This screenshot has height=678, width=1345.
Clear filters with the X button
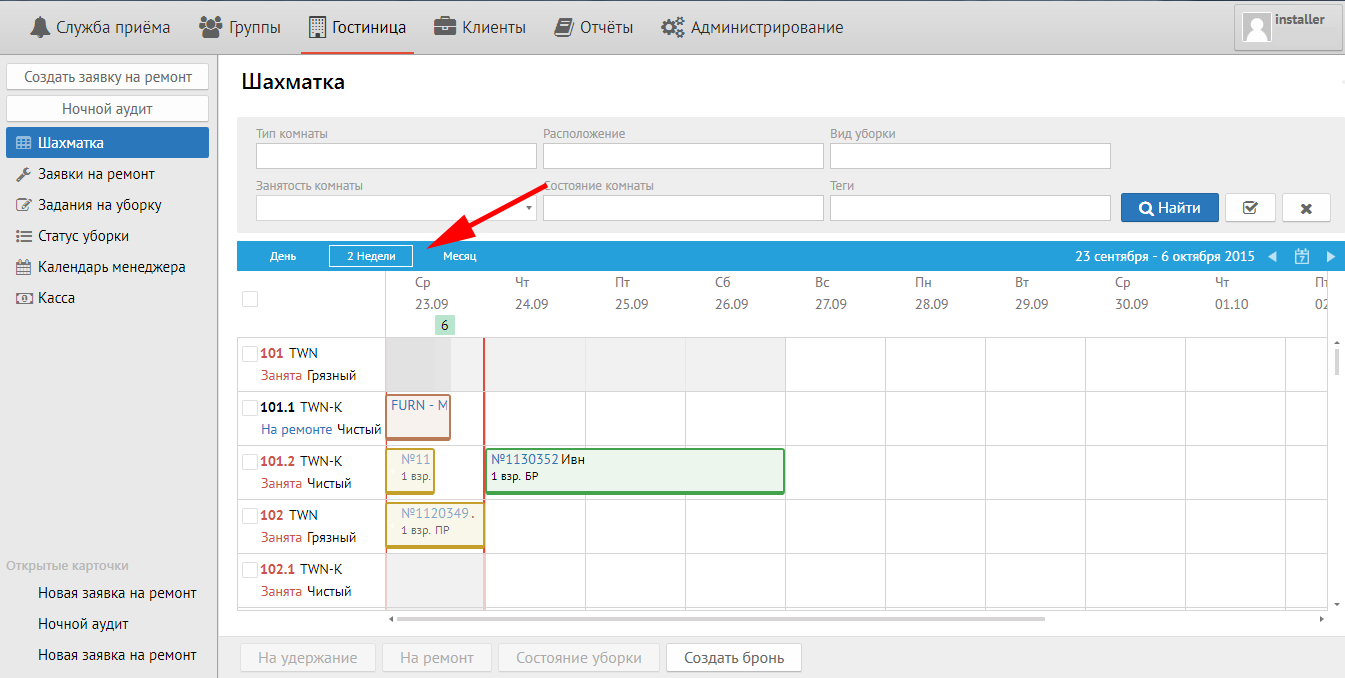point(1306,208)
